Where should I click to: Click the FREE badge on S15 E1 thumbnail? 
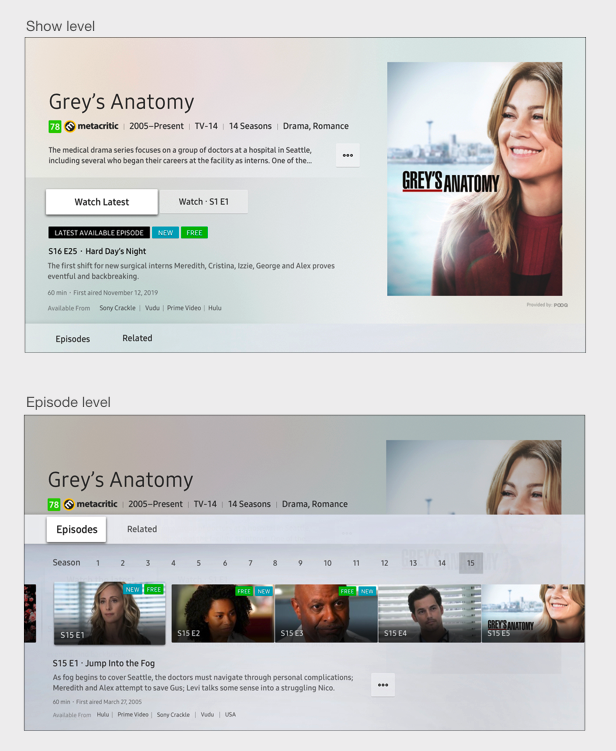154,590
